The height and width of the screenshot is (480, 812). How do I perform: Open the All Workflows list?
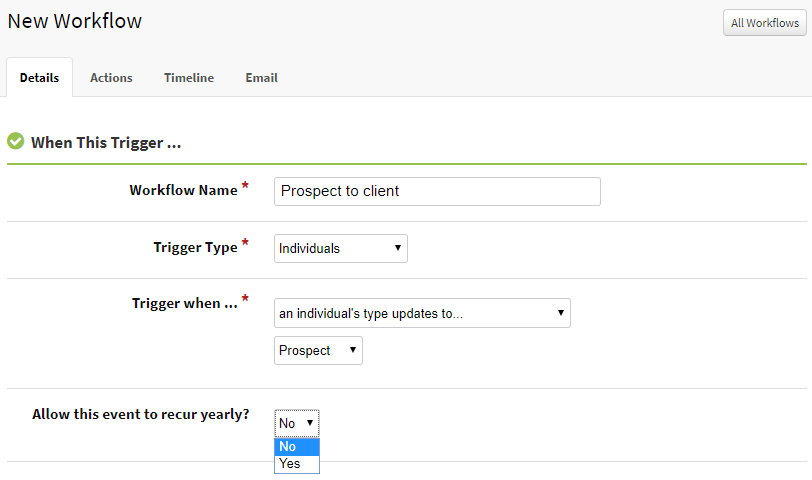[x=764, y=23]
